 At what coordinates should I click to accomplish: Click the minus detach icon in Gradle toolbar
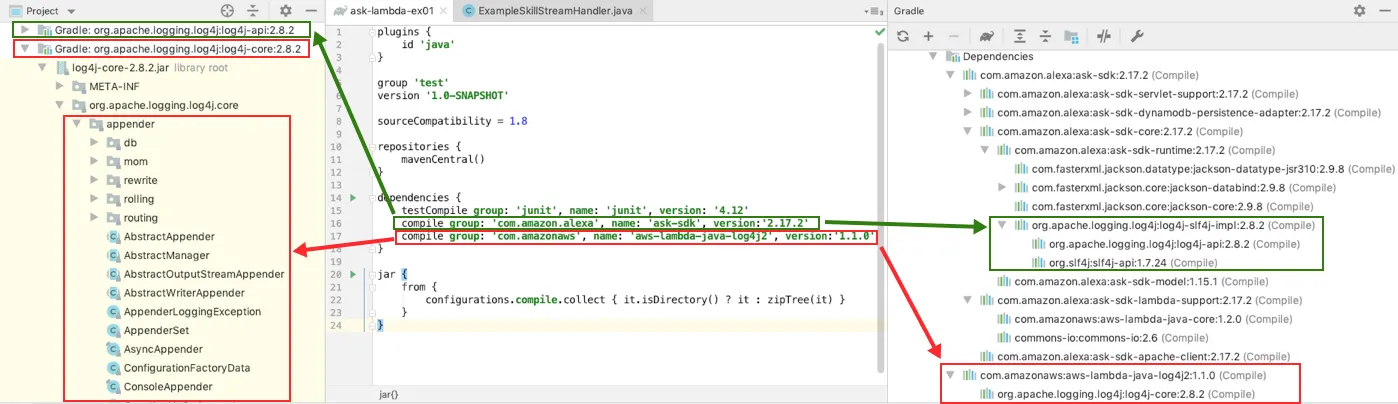pos(952,36)
